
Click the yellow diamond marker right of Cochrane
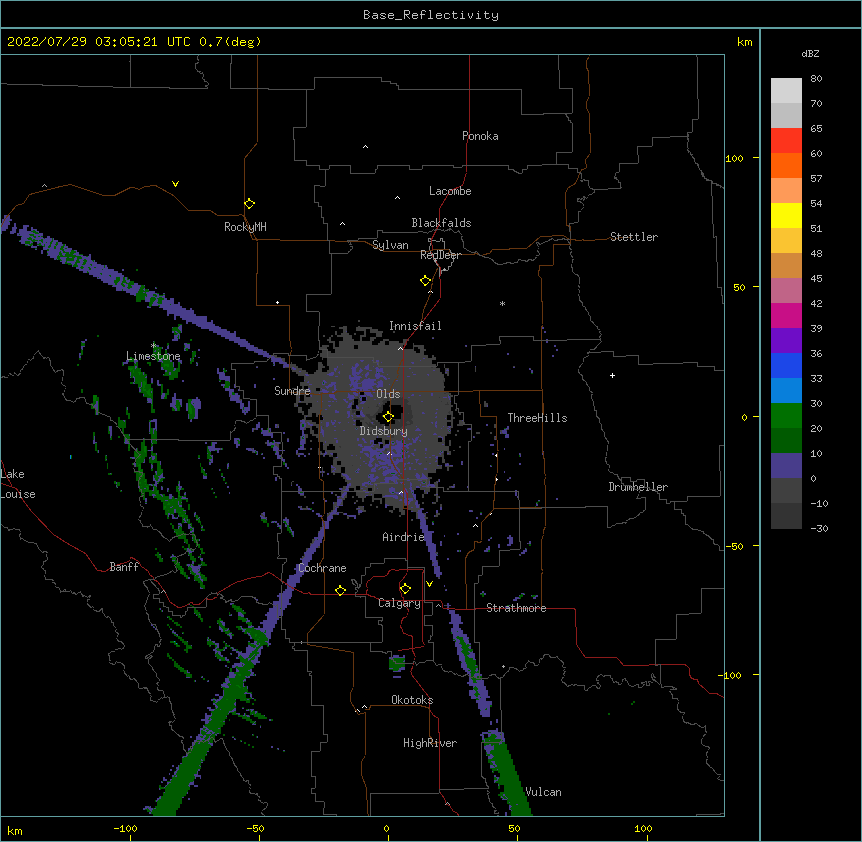click(340, 590)
